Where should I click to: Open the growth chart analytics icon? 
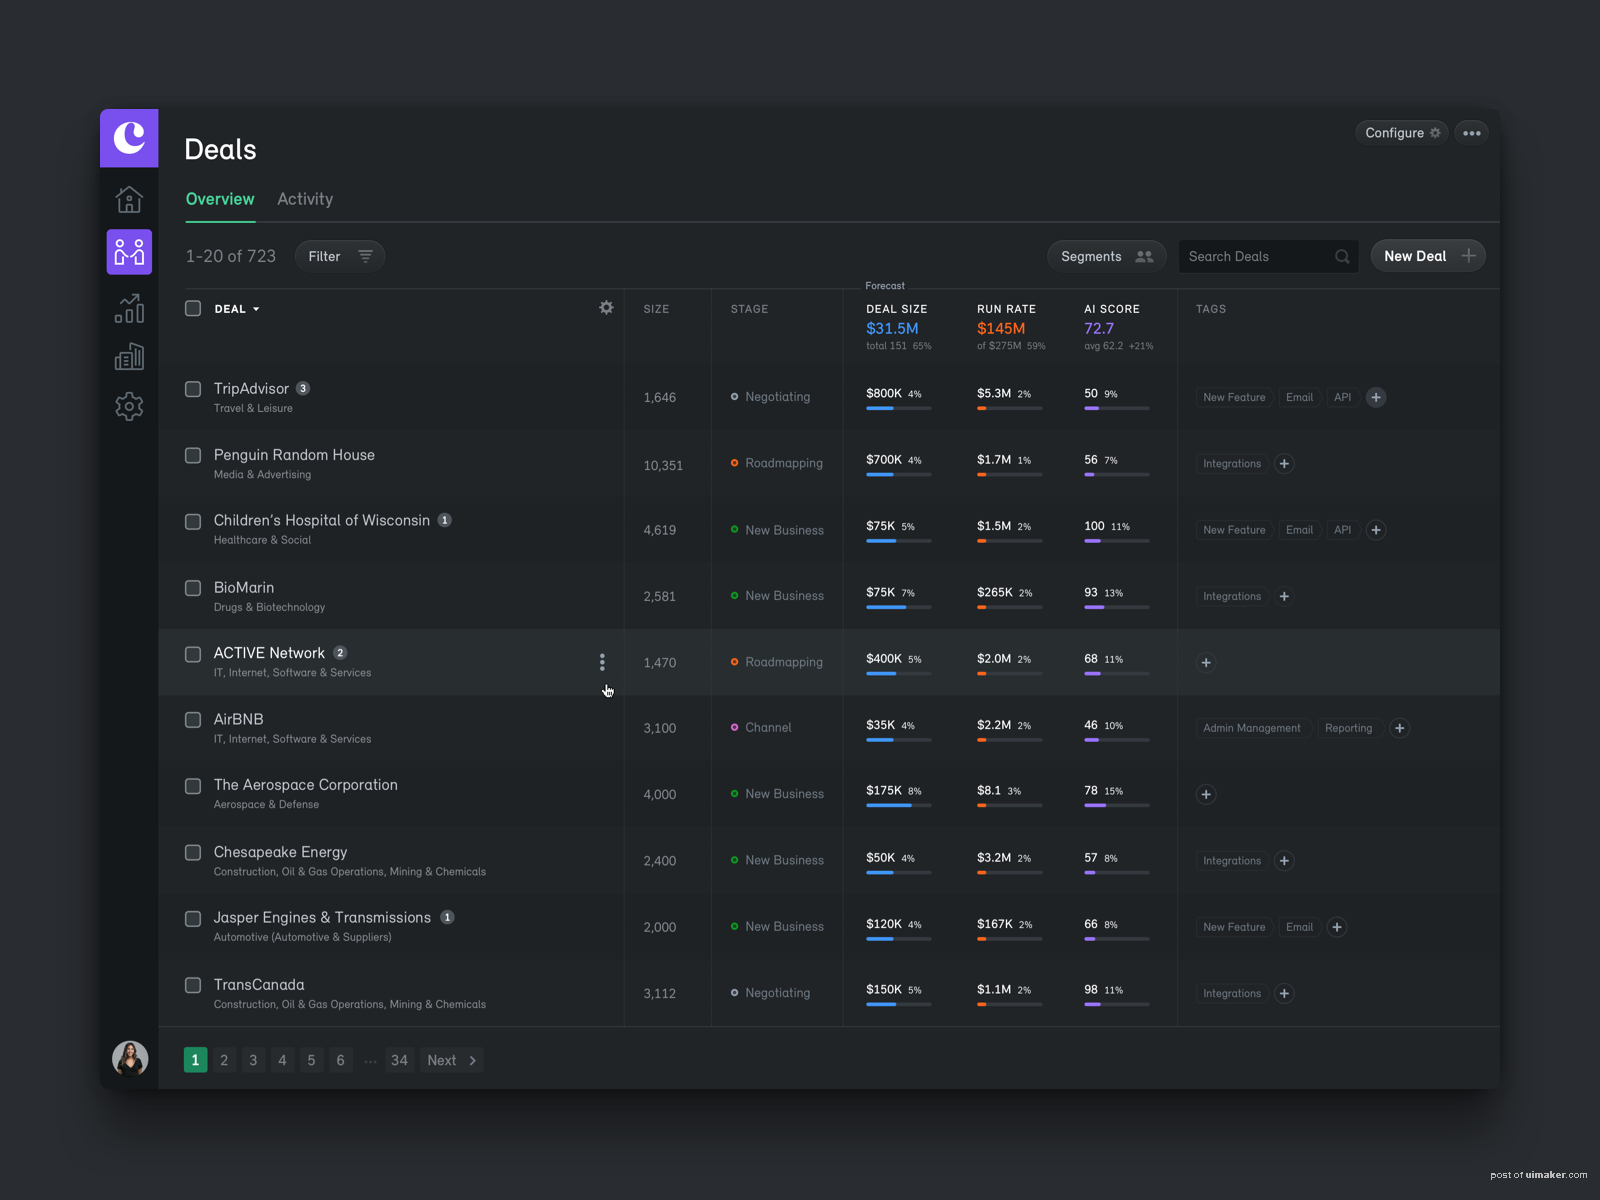pos(129,308)
